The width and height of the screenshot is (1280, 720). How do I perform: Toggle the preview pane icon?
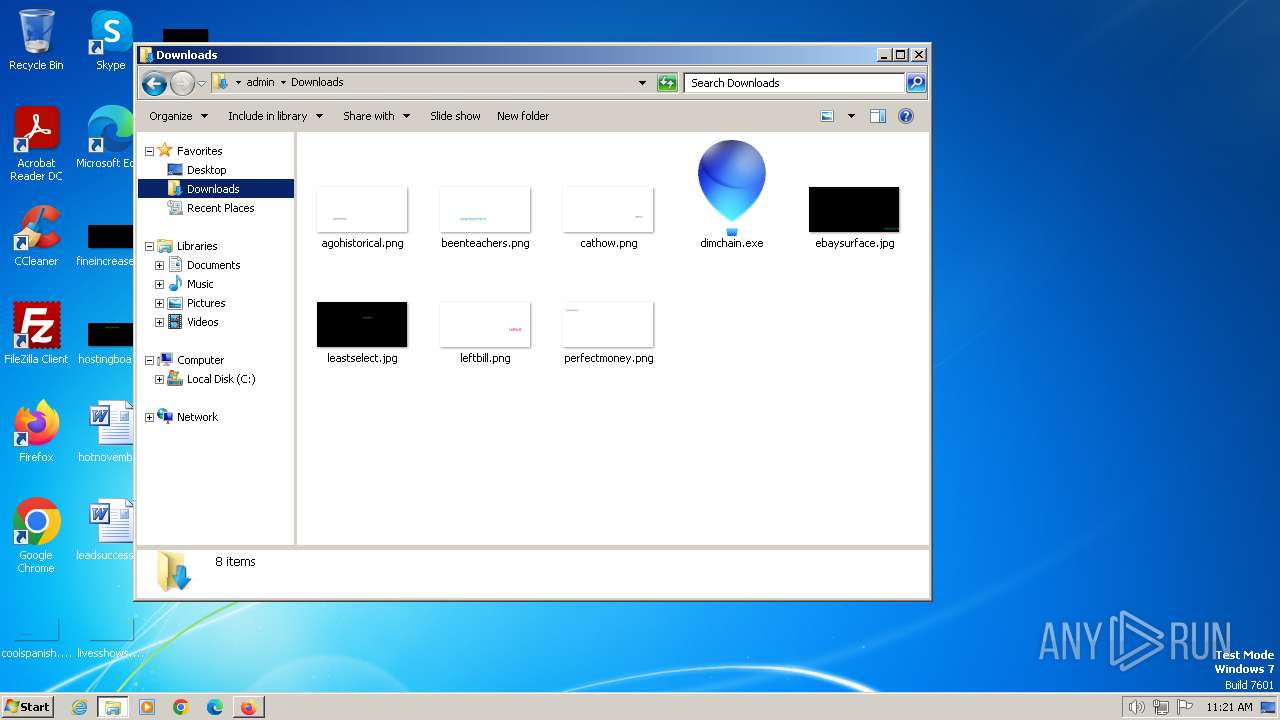[x=878, y=116]
